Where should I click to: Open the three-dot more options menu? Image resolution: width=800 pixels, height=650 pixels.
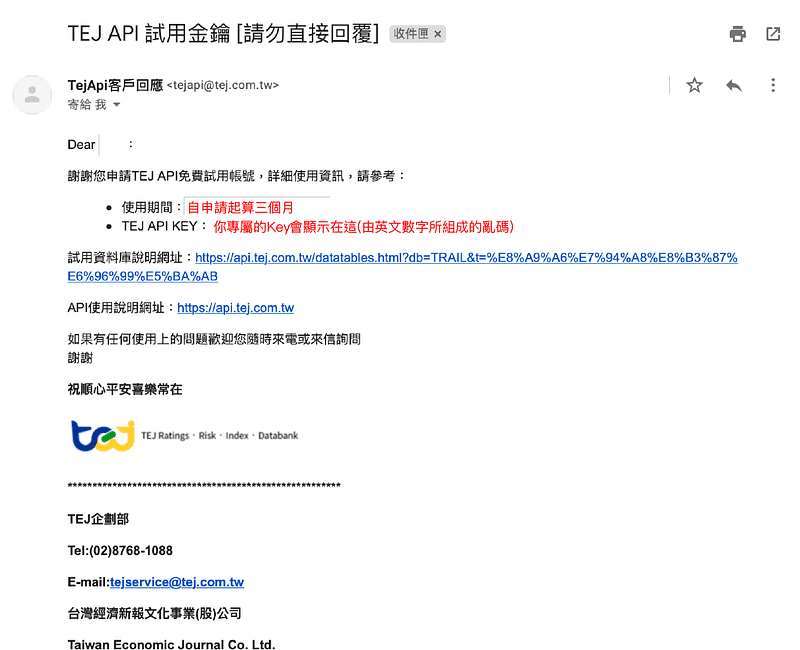point(773,86)
